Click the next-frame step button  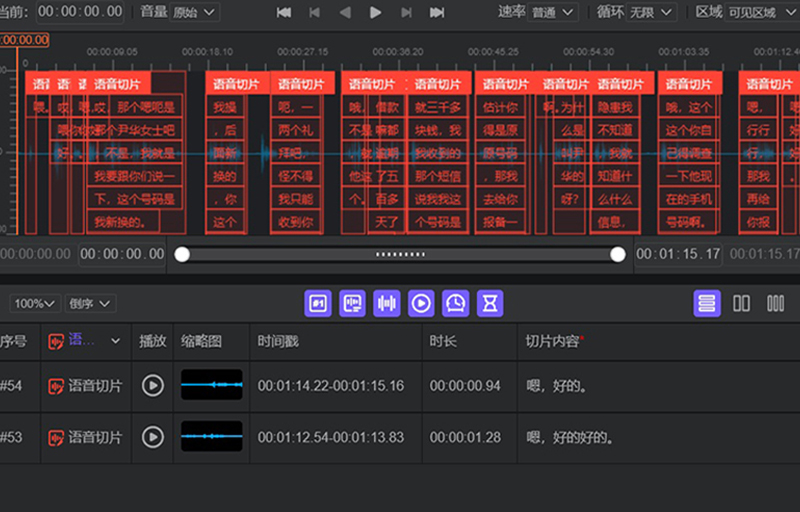point(406,12)
